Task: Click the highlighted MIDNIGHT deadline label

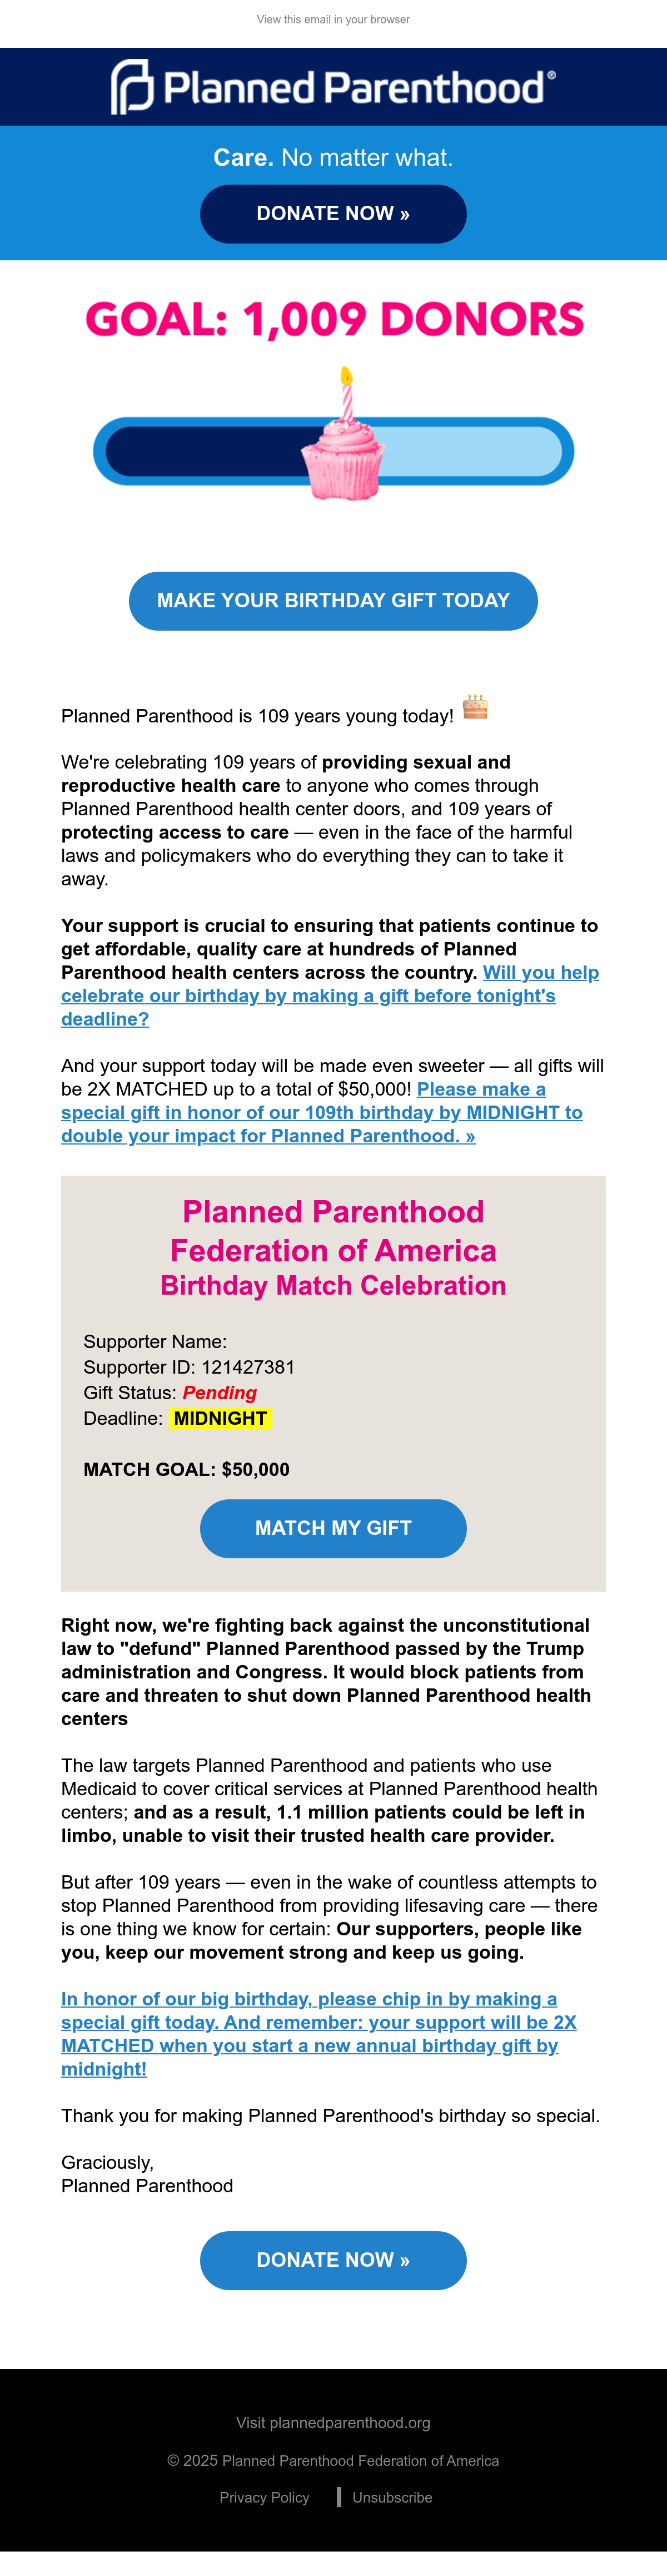Action: click(x=220, y=1418)
